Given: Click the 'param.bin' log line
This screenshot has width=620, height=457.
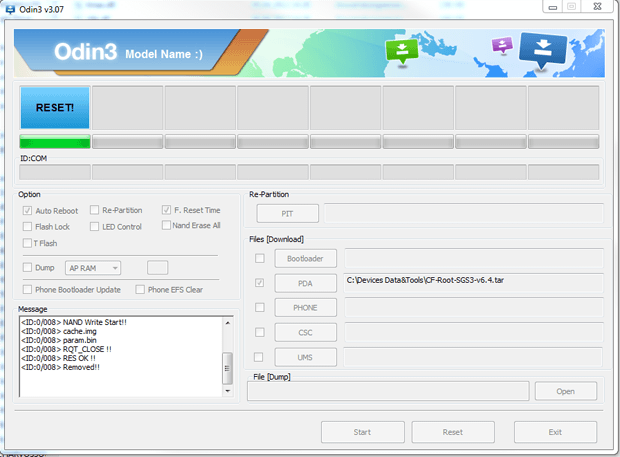Looking at the screenshot, I should click(59, 340).
